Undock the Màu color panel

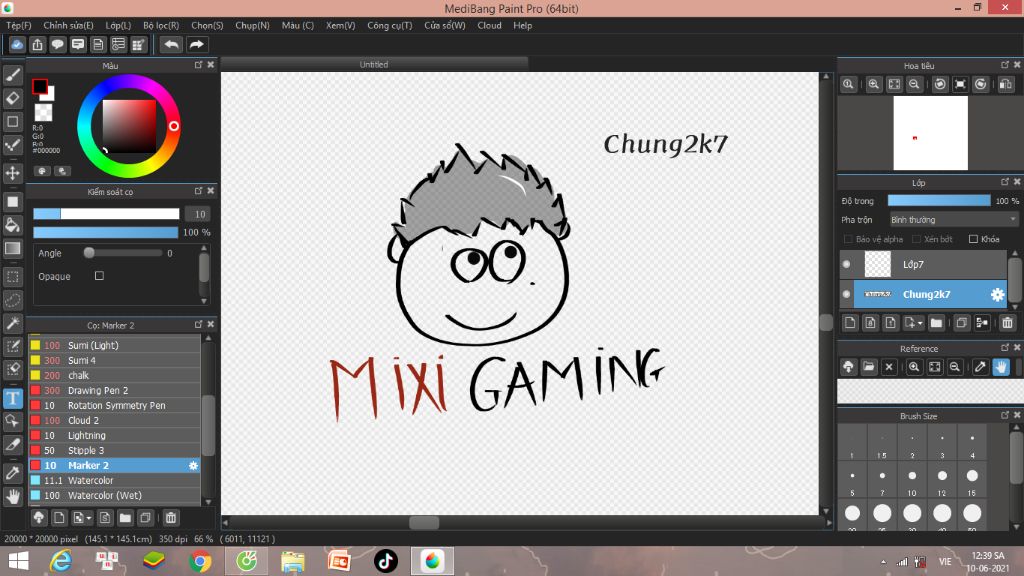[x=199, y=65]
